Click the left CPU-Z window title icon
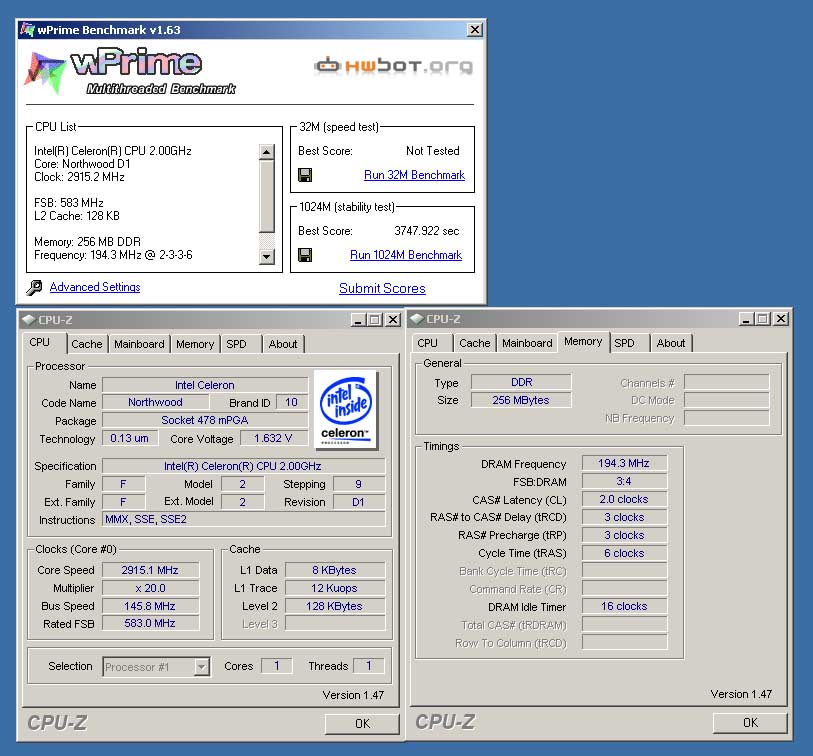The image size is (813, 756). click(29, 320)
